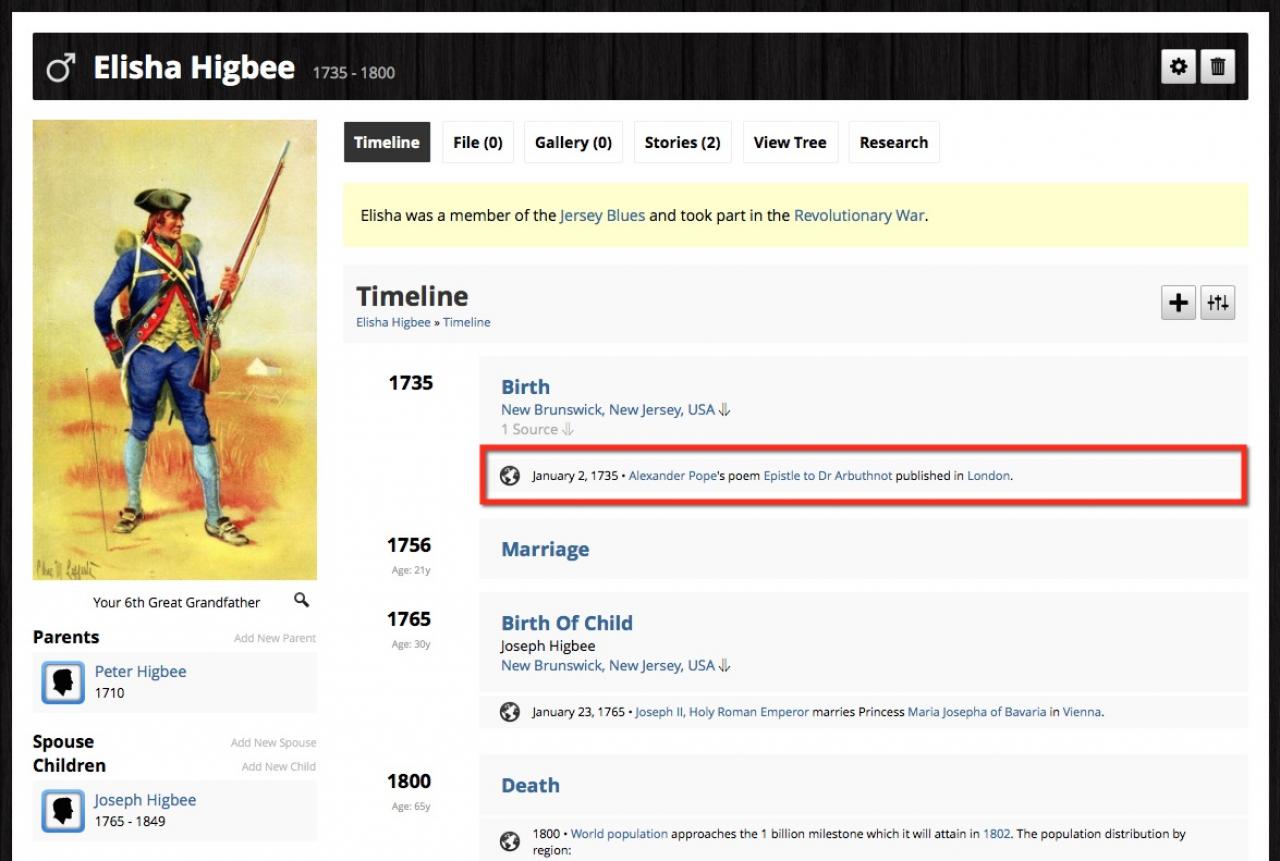The image size is (1280, 861).
Task: Click the '1710' year under Peter Higbee
Action: [110, 693]
